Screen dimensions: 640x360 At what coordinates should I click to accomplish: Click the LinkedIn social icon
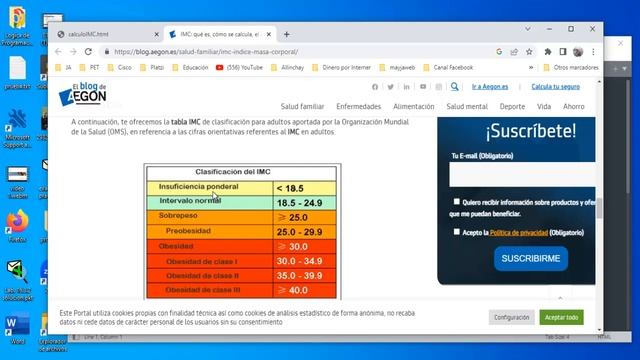pos(407,87)
